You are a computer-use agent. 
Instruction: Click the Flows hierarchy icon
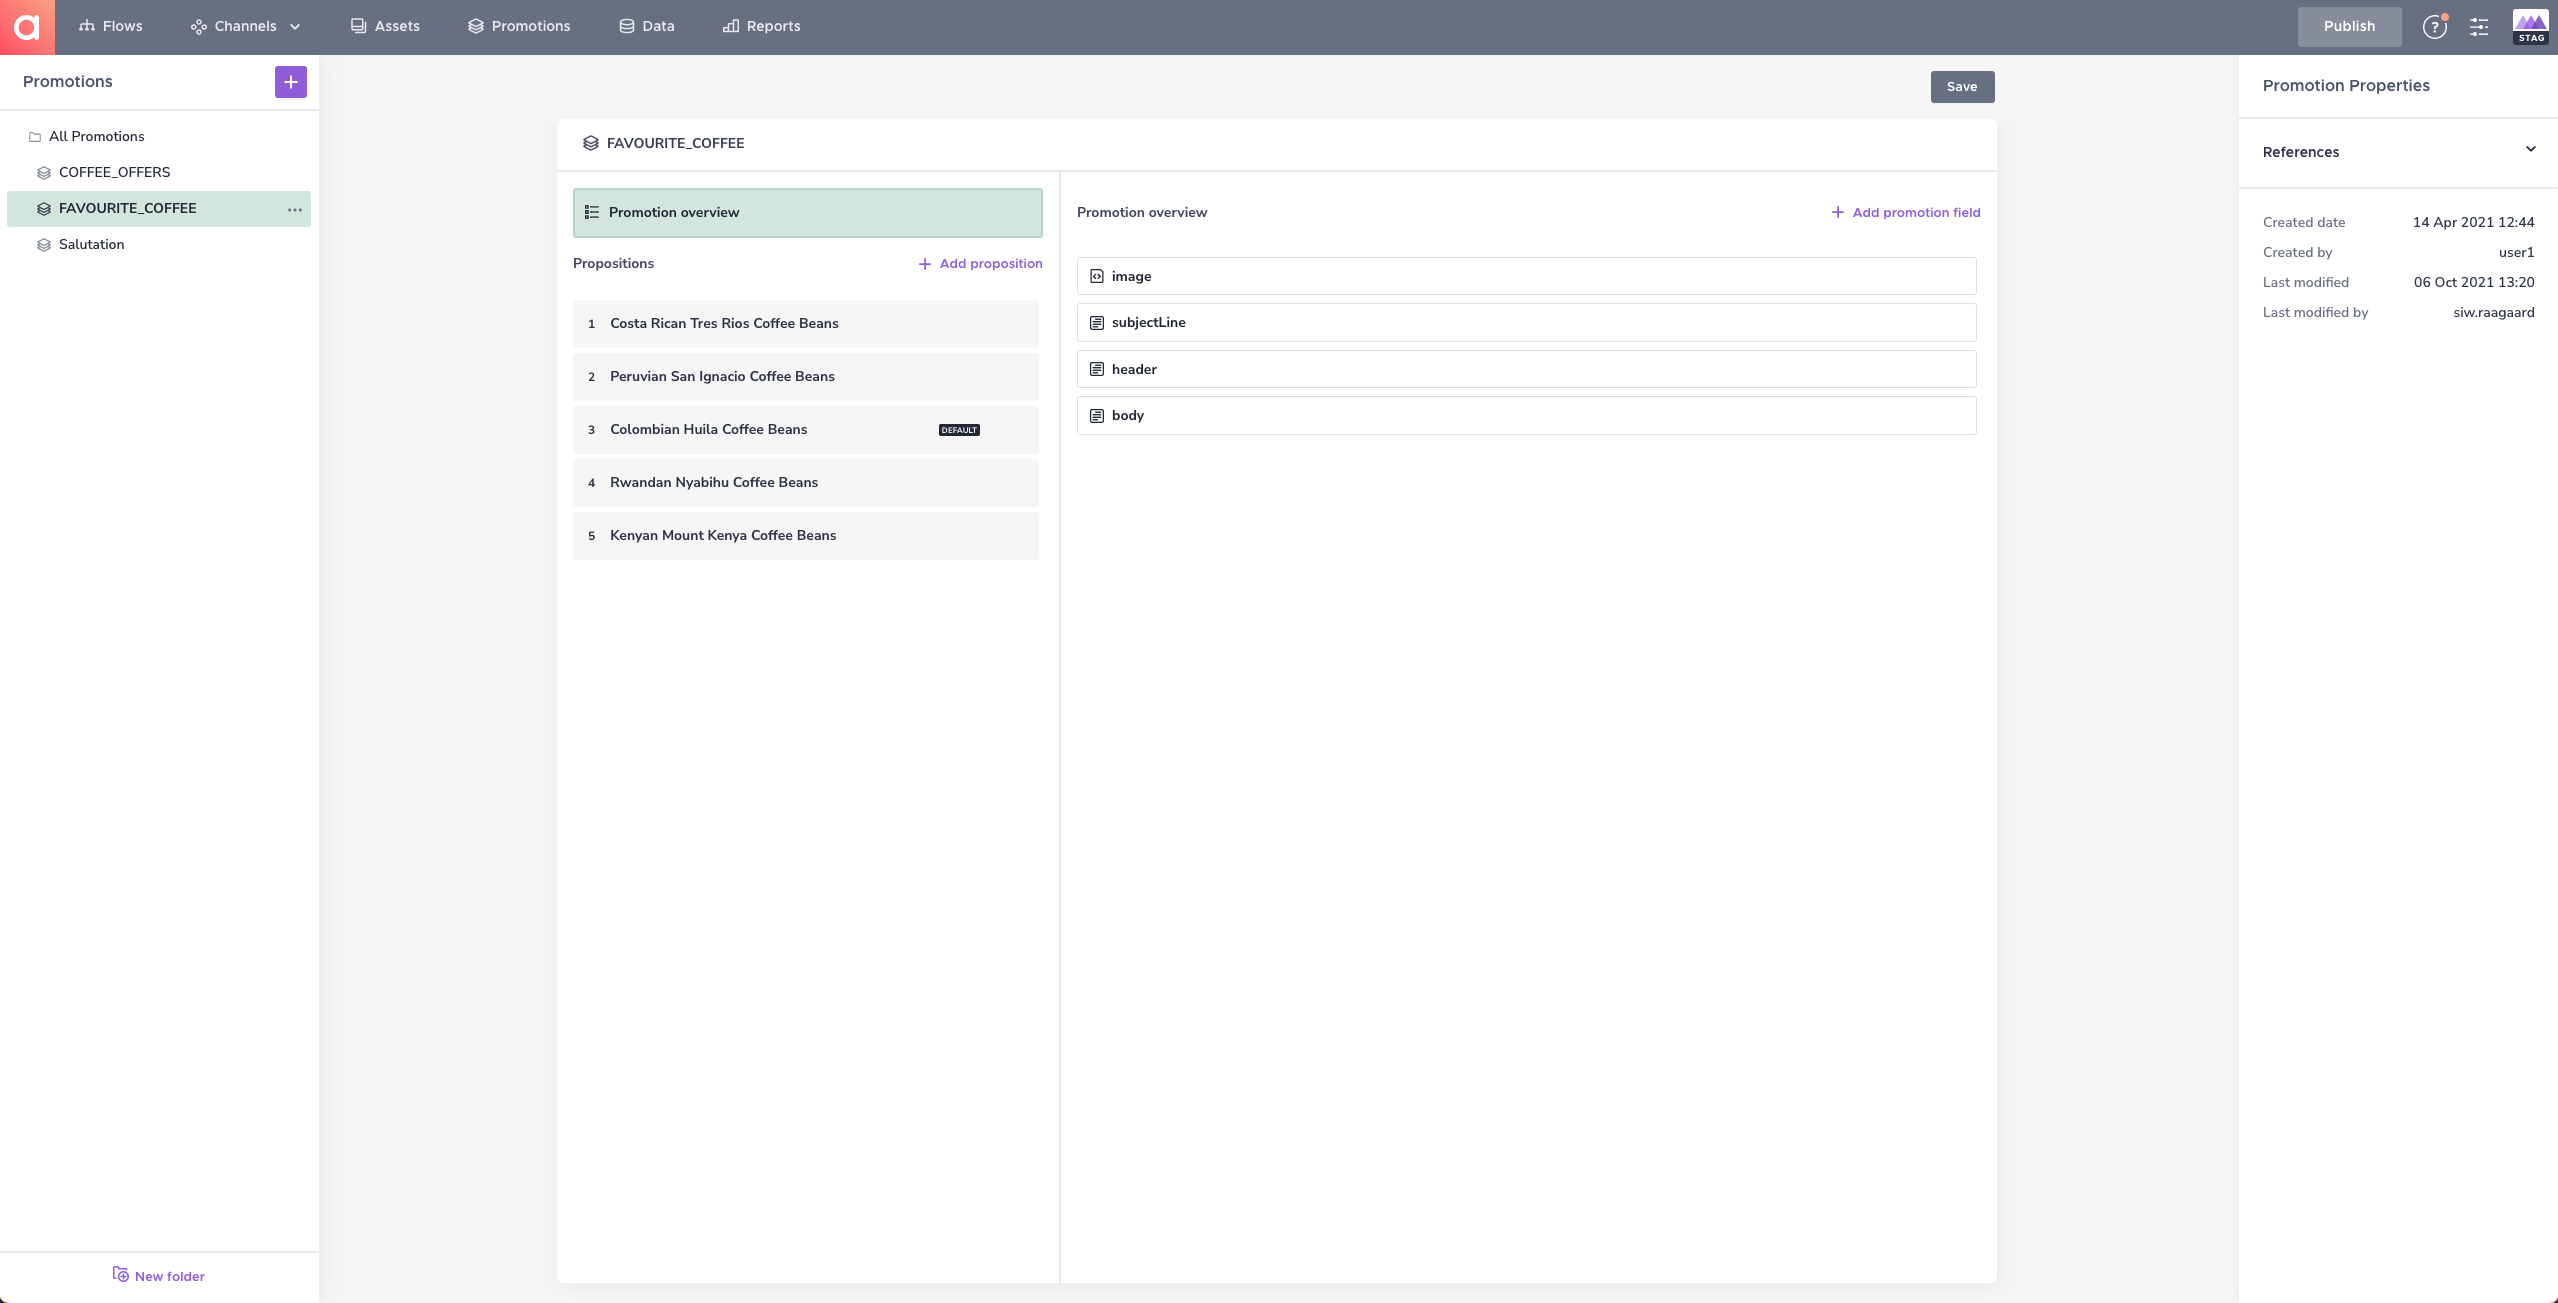[87, 26]
